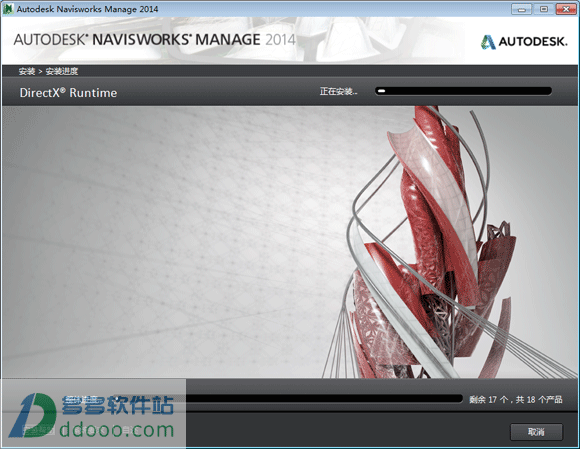This screenshot has height=449, width=580.
Task: Click the "DirectX® Runtime" product name text
Action: [x=68, y=92]
